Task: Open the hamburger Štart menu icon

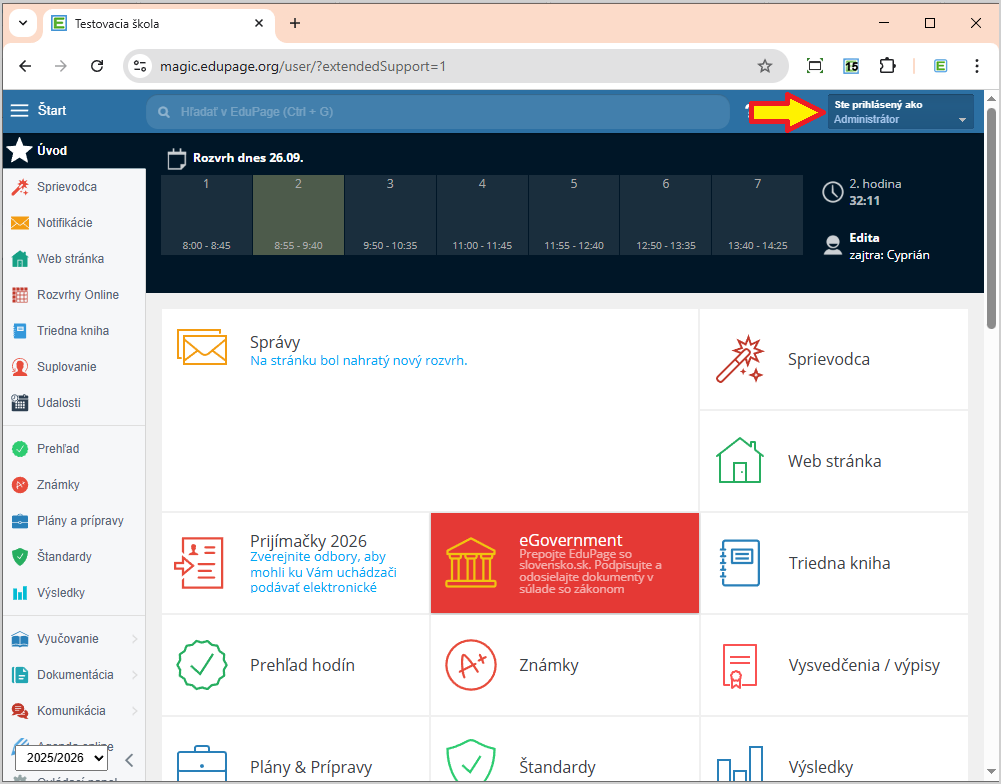Action: click(19, 111)
